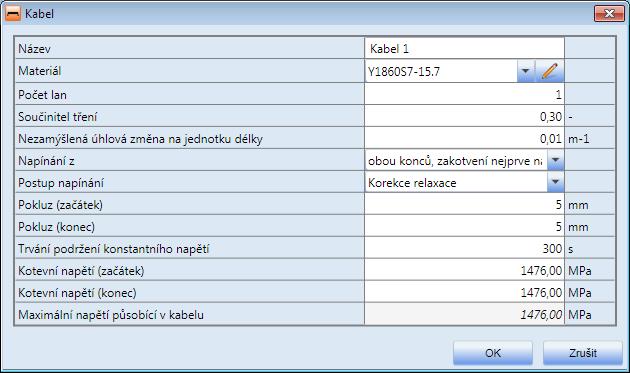This screenshot has height=373, width=630.
Task: Click the obou konců, zakotvení text
Action: click(x=455, y=161)
